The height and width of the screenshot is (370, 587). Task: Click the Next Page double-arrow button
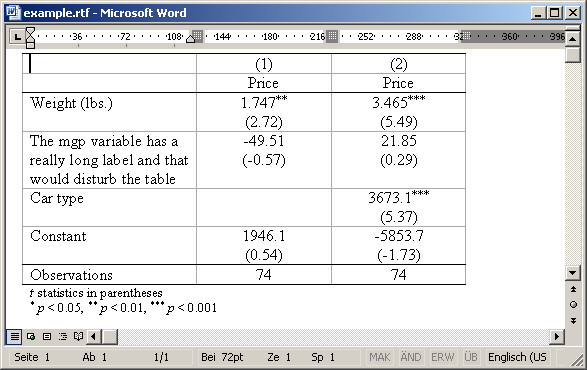click(x=573, y=321)
